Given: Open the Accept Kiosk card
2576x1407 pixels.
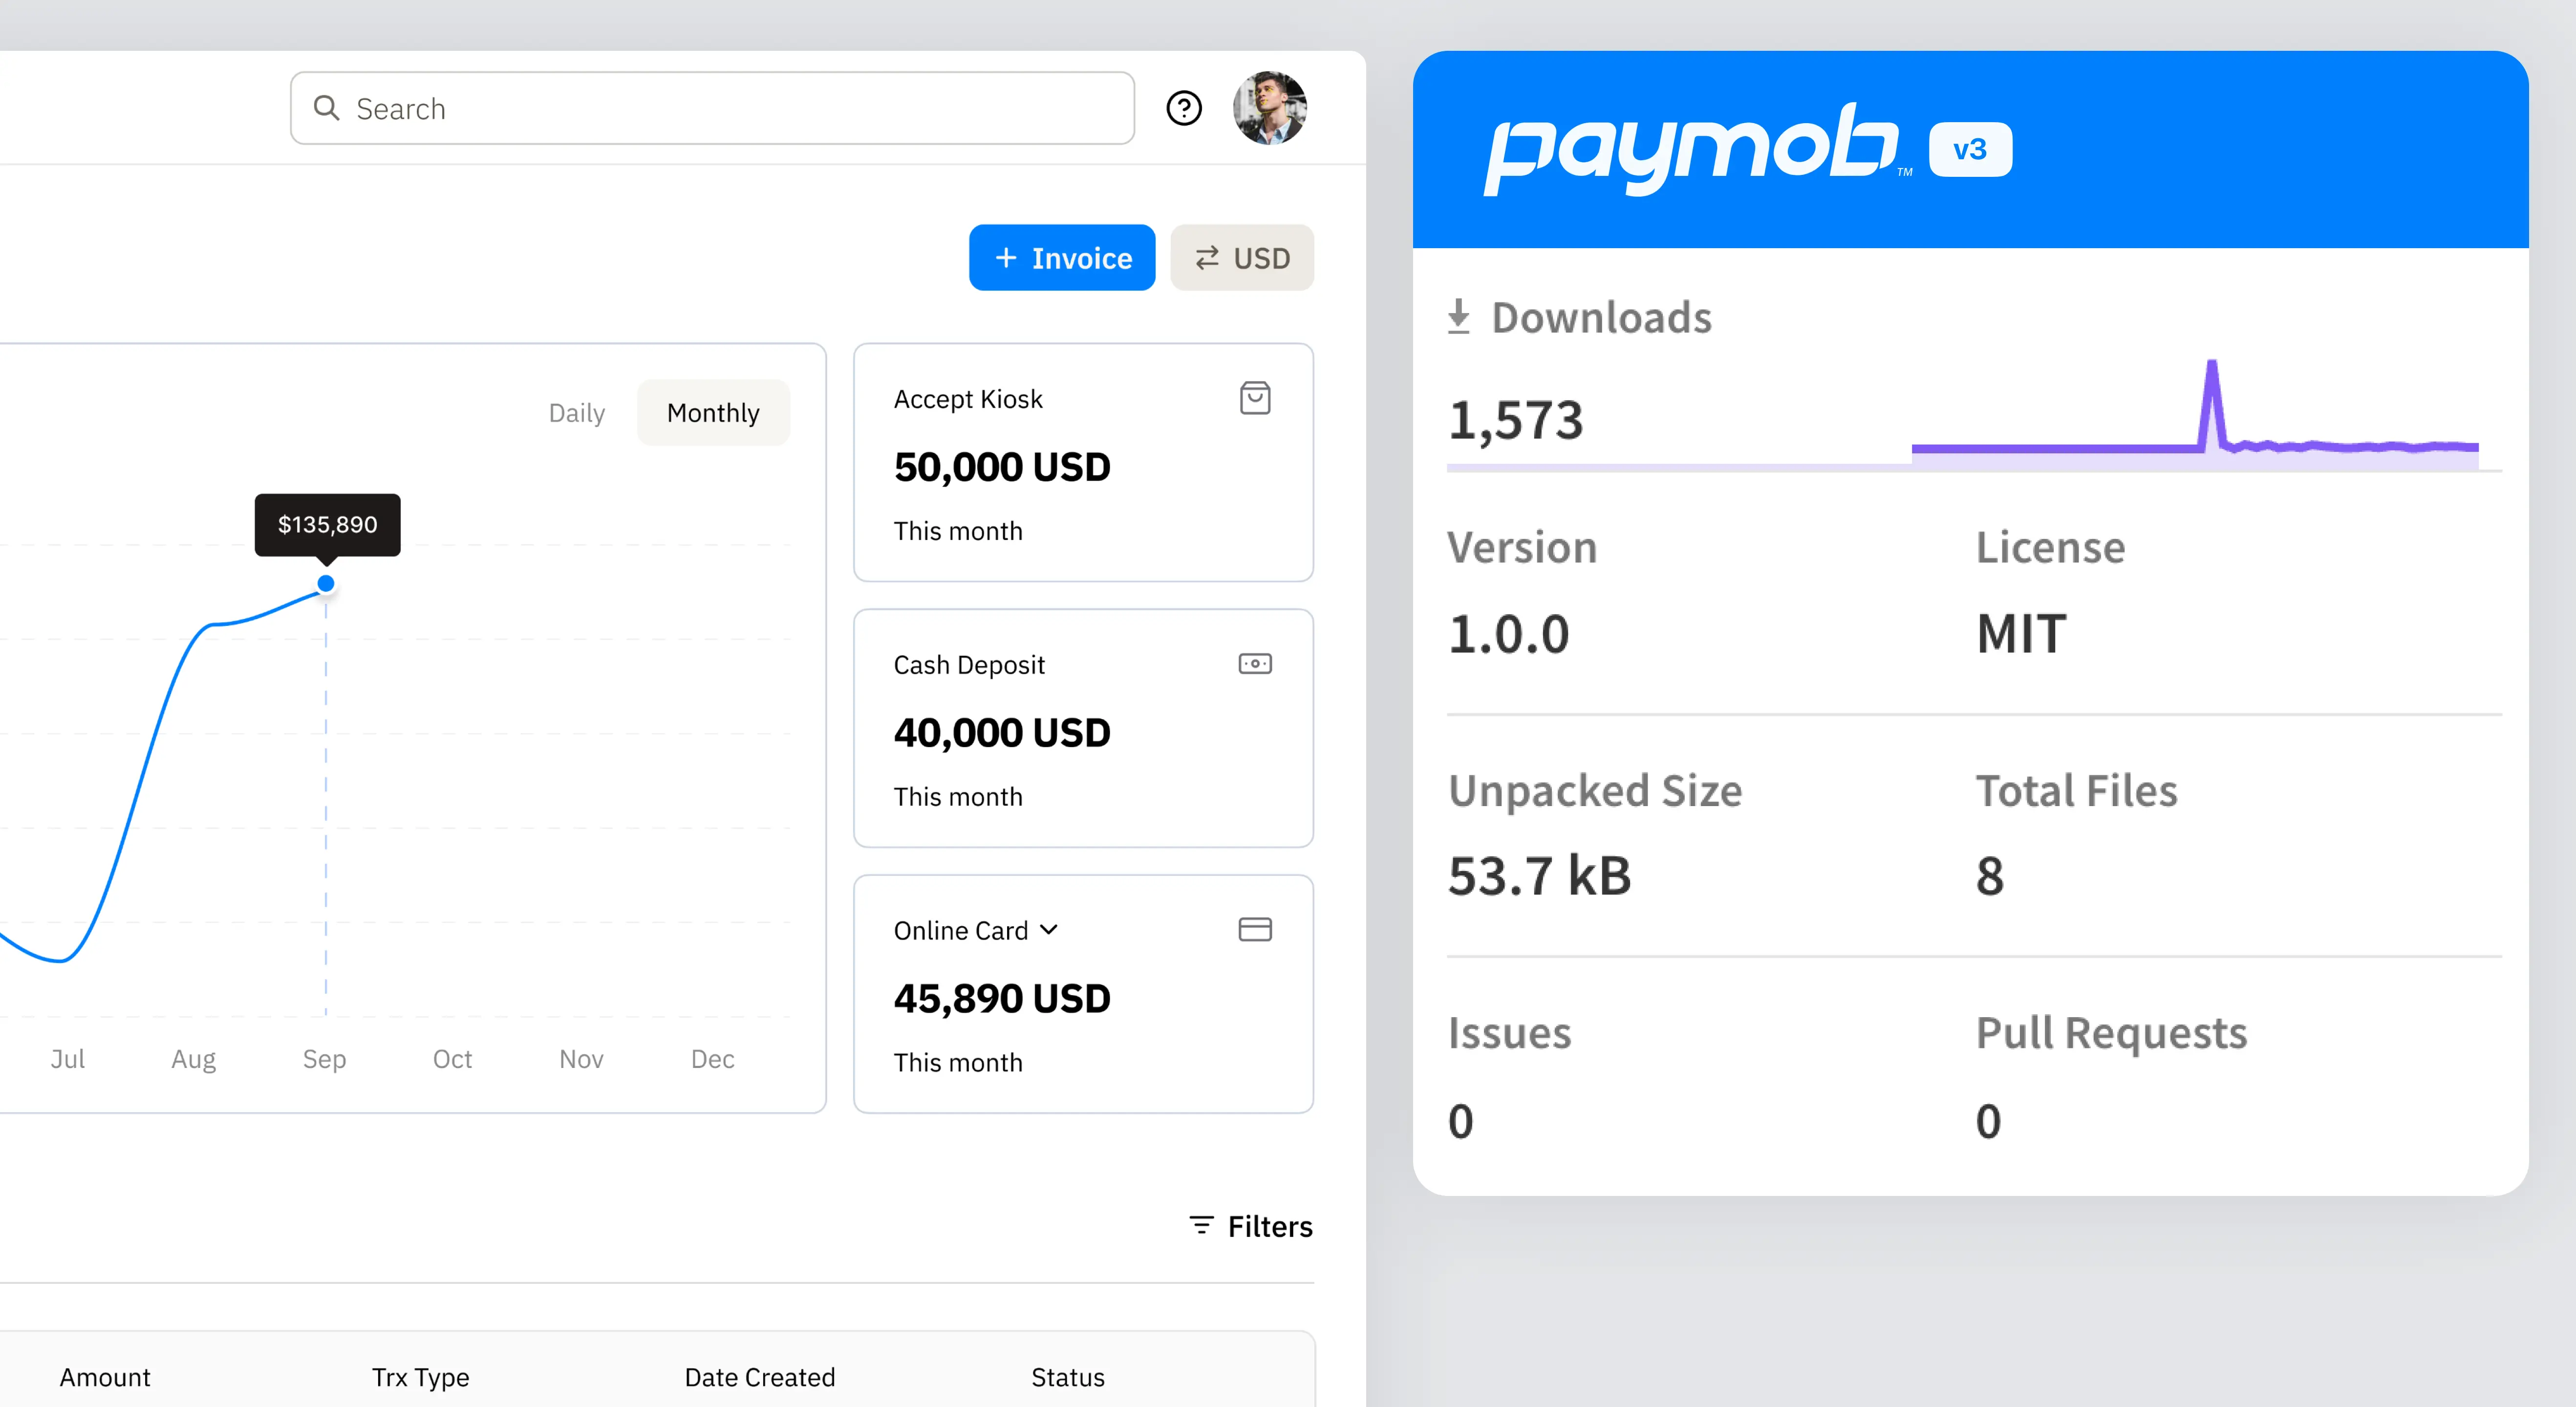Looking at the screenshot, I should tap(1083, 462).
